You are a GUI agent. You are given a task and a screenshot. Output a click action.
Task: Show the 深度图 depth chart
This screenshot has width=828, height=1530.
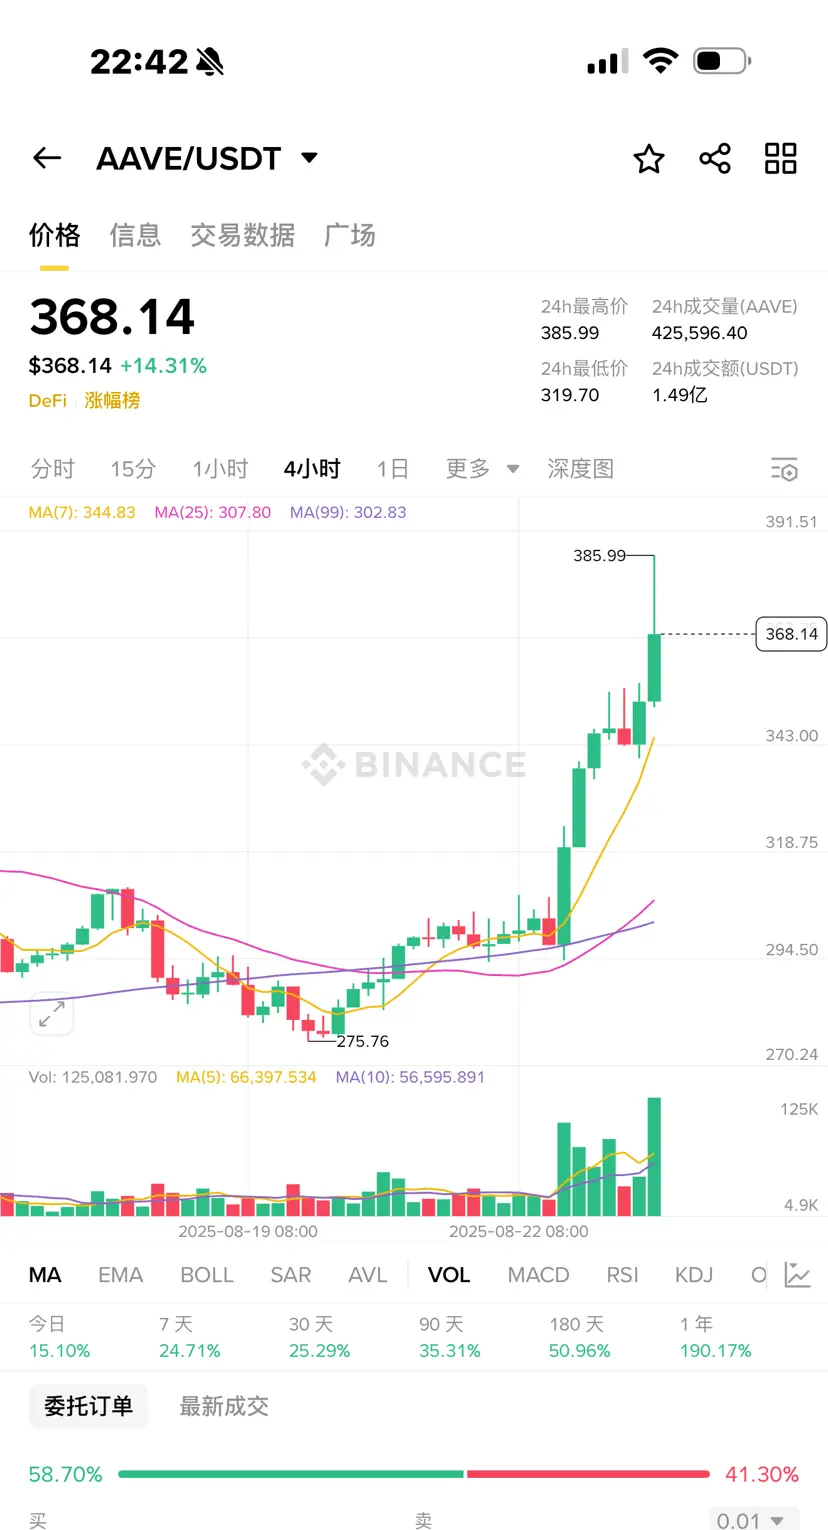coord(580,469)
